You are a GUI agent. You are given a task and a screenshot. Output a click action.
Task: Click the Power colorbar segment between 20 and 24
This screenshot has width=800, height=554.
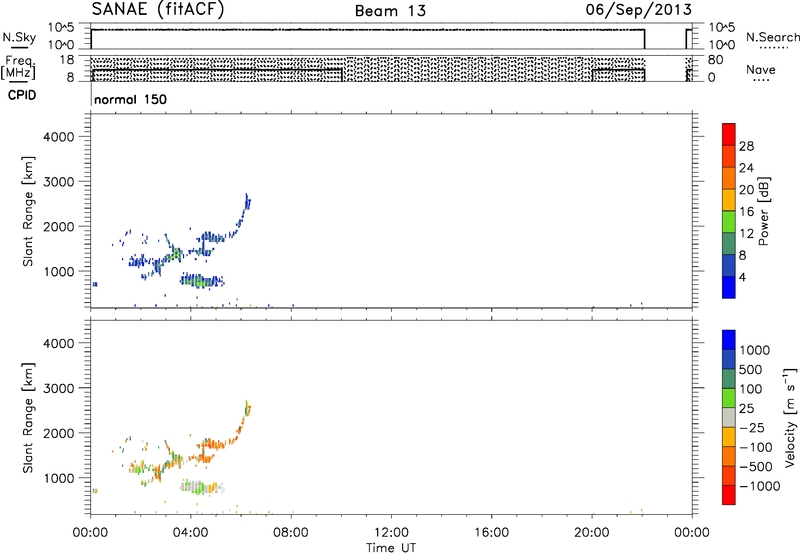click(x=729, y=178)
